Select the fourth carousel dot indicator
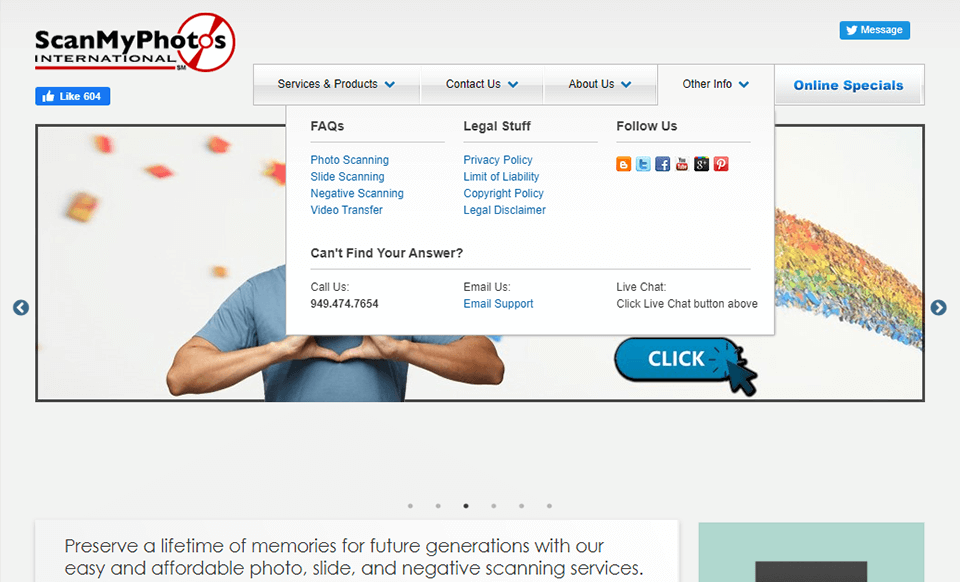The image size is (960, 582). [493, 506]
